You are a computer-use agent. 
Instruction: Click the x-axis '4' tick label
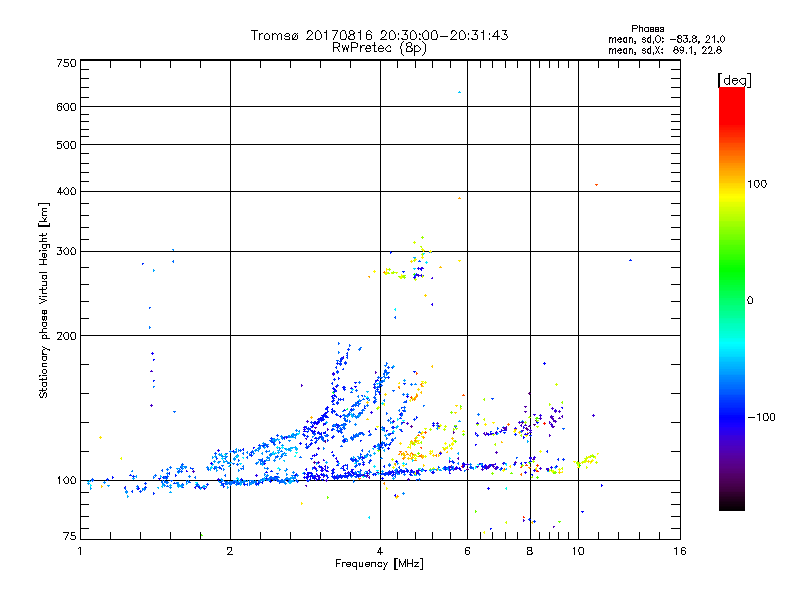tap(380, 551)
